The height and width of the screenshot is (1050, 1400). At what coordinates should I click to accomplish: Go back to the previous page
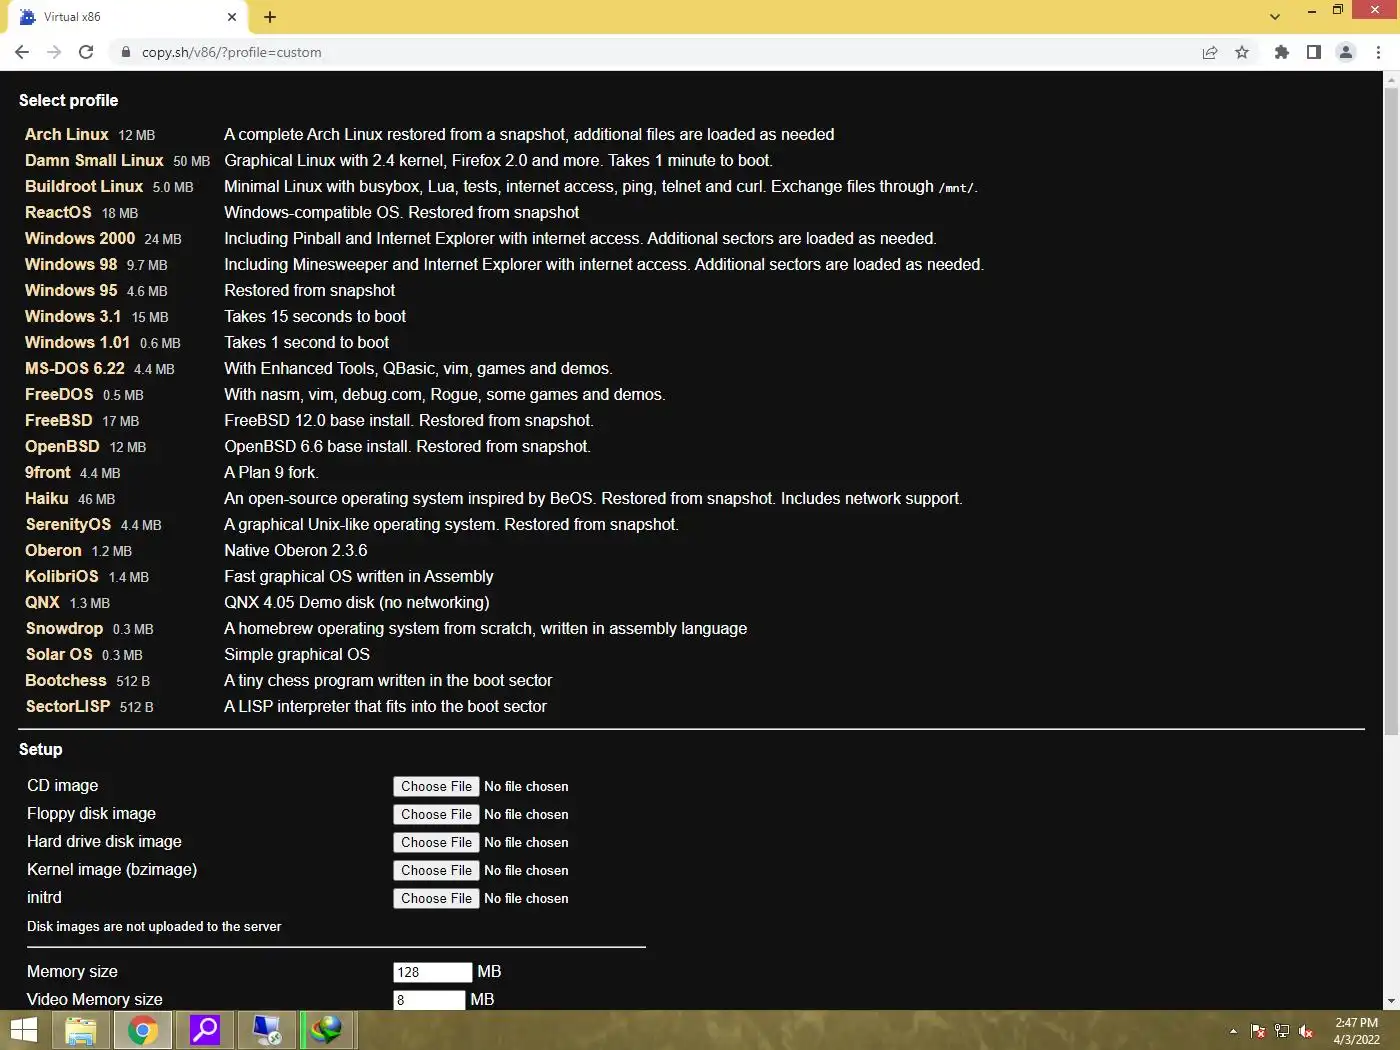[x=22, y=52]
